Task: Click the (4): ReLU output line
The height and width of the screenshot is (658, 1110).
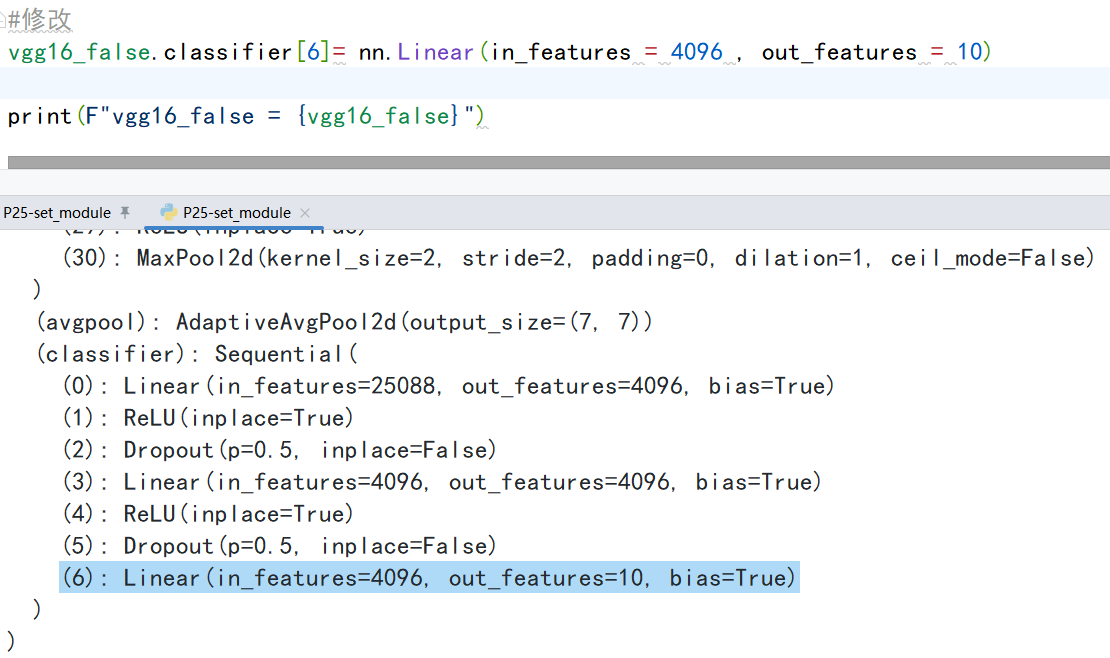Action: (x=208, y=514)
